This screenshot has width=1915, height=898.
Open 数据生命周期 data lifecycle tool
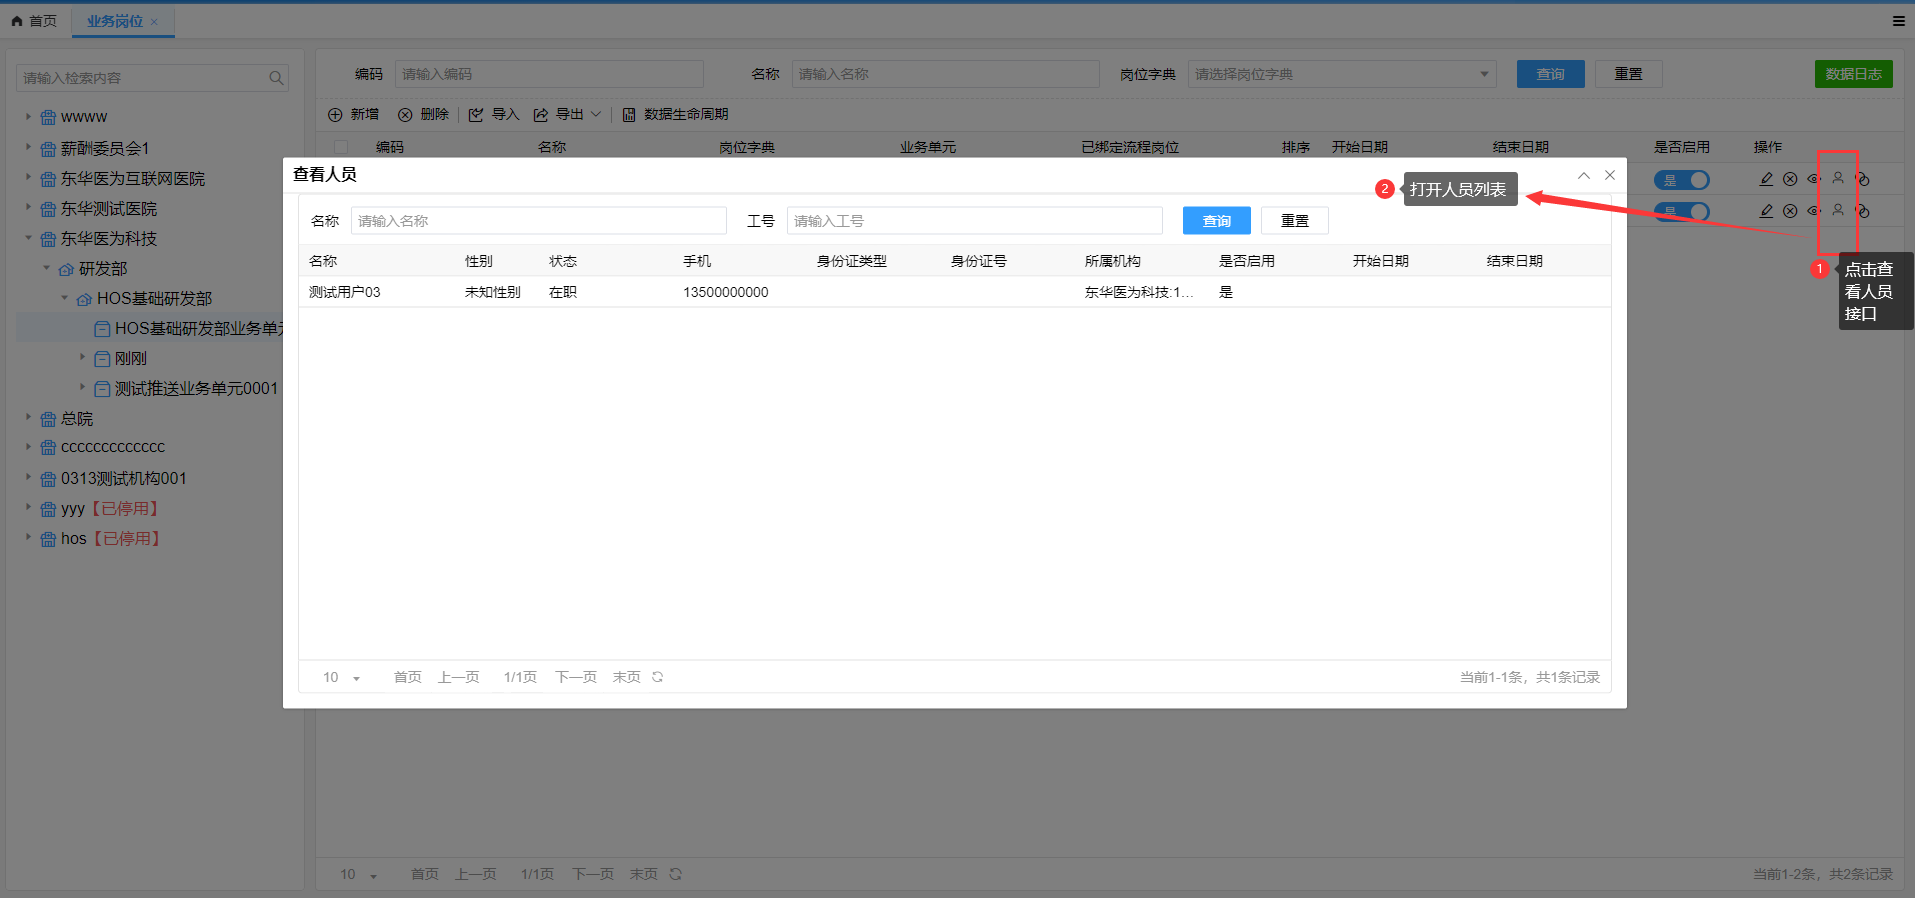[x=675, y=115]
